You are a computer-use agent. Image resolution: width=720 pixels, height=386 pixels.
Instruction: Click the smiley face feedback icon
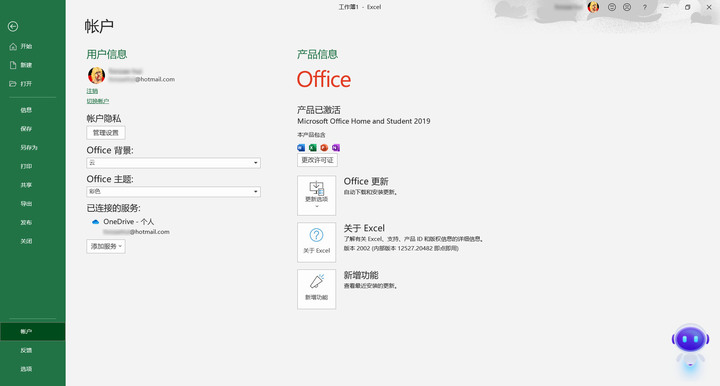click(x=612, y=7)
